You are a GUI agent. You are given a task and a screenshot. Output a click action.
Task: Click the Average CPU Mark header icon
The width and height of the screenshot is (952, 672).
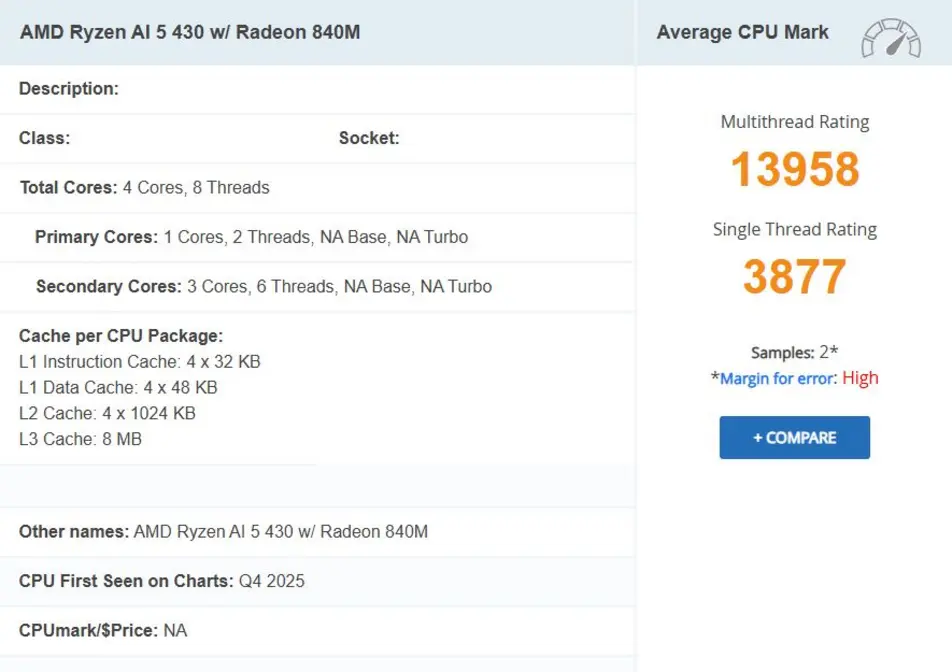(889, 36)
